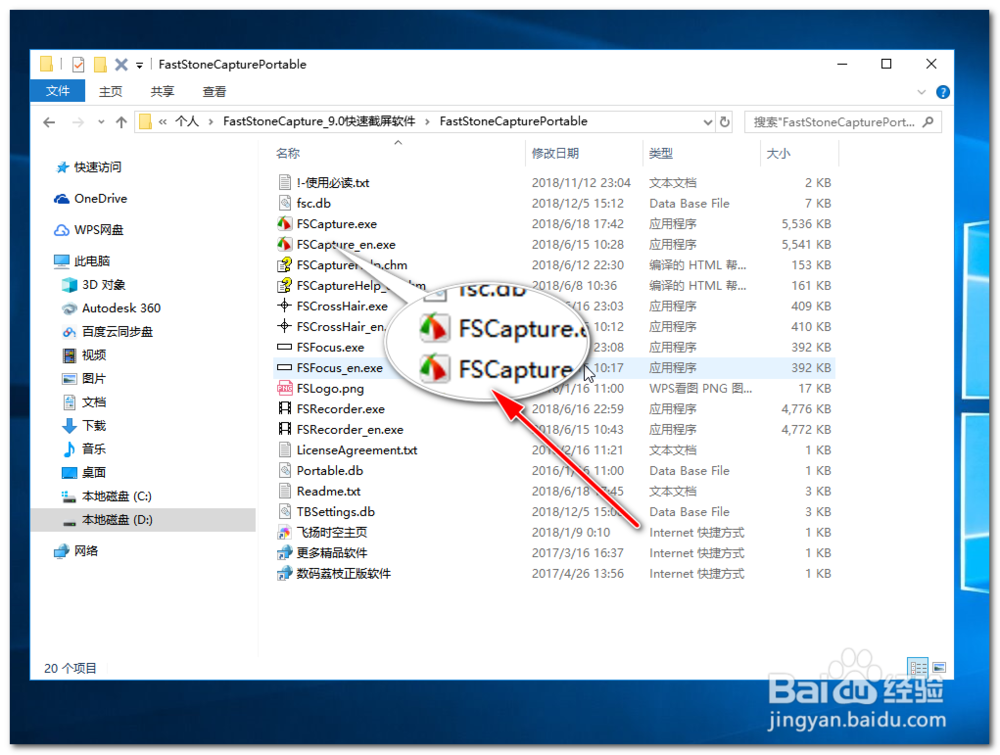This screenshot has height=755, width=1000.
Task: Open the 共享 ribbon tab
Action: (162, 92)
